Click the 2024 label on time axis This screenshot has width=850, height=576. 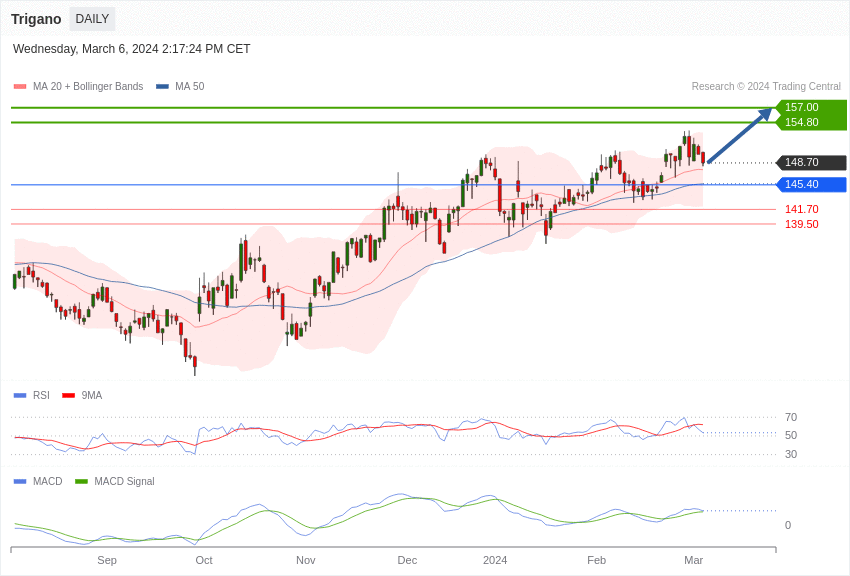(495, 560)
